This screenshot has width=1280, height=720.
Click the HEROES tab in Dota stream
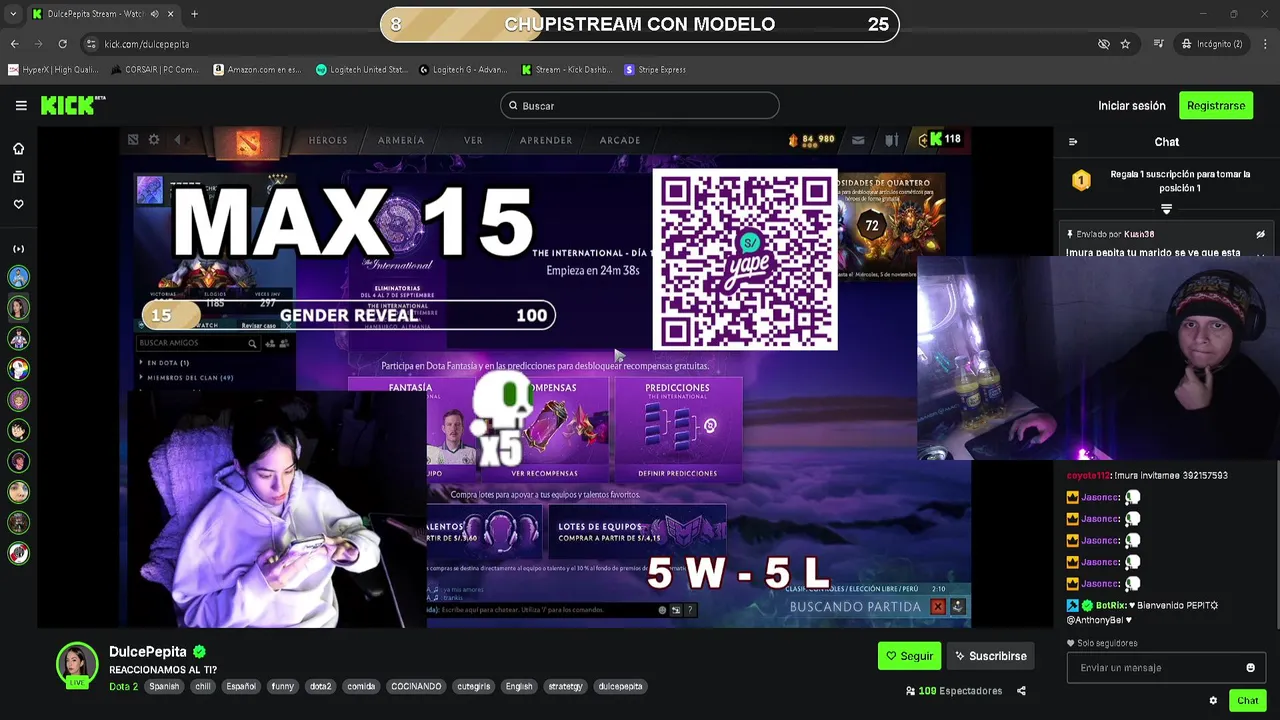click(x=328, y=140)
